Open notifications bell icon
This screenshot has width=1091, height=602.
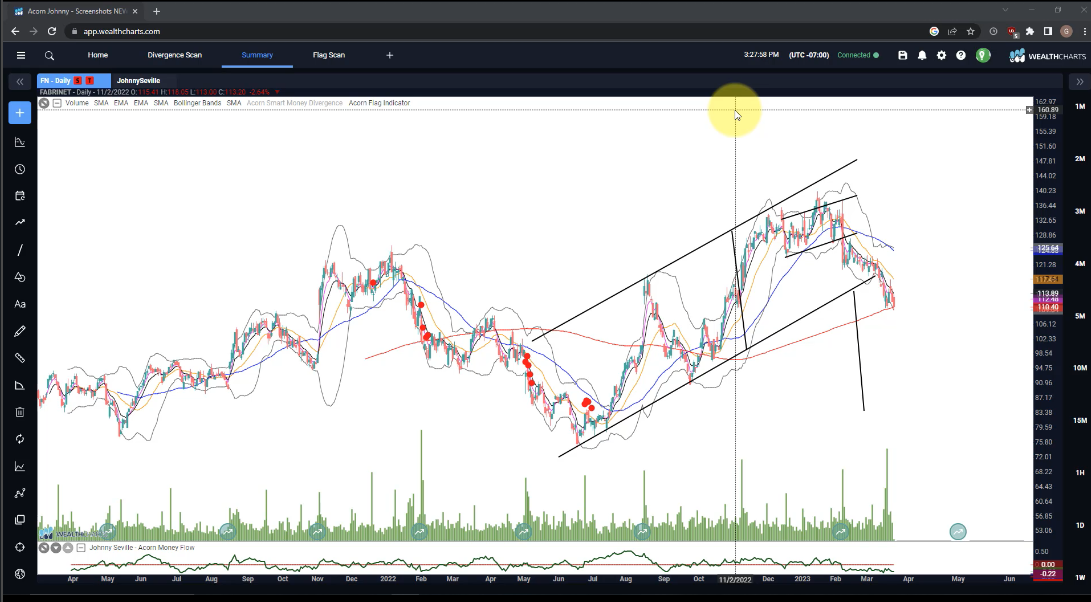922,55
